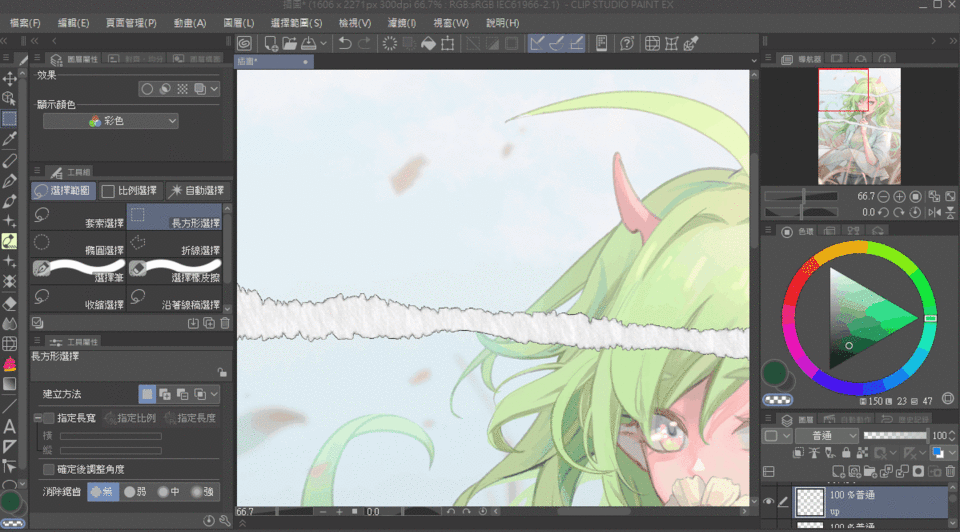Click the Undo arrow in the command bar
The image size is (960, 532).
345,43
